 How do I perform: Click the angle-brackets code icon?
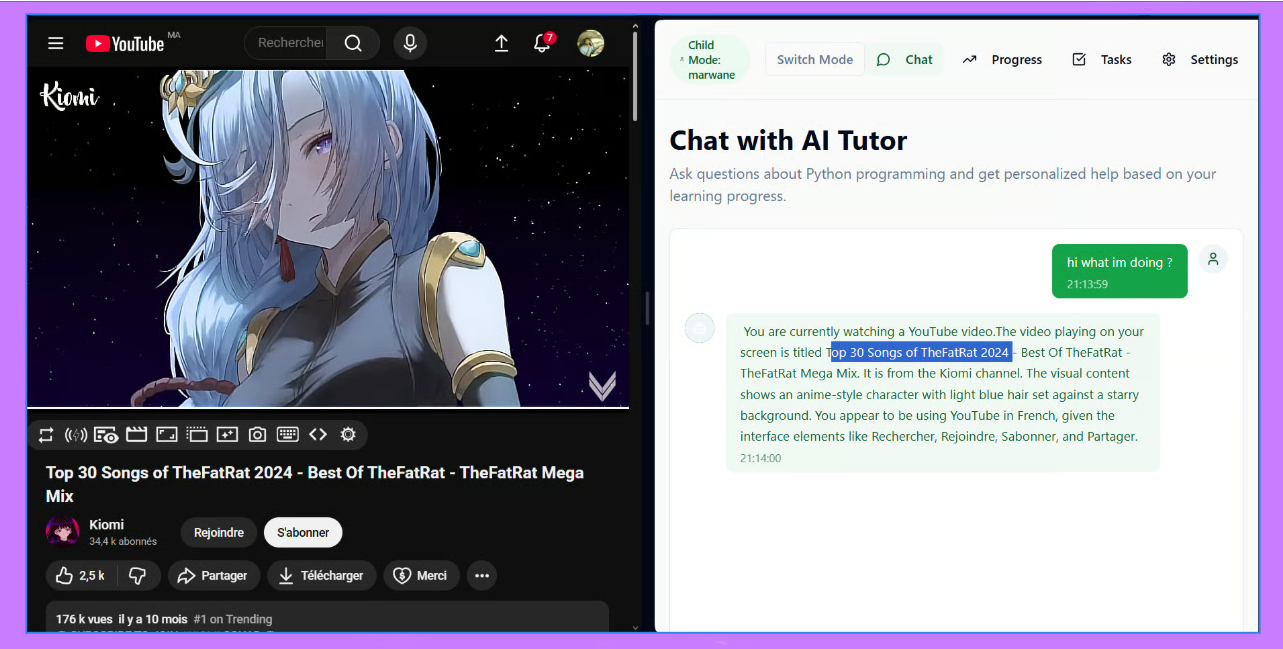click(318, 434)
